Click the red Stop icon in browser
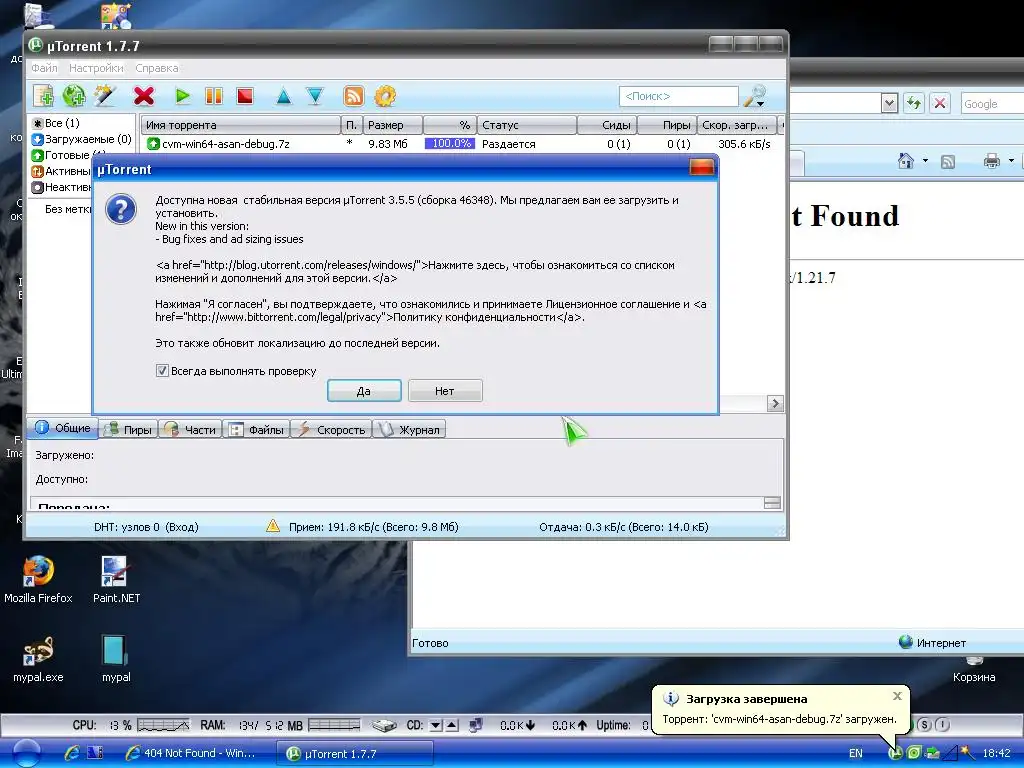Viewport: 1024px width, 768px height. [x=940, y=103]
